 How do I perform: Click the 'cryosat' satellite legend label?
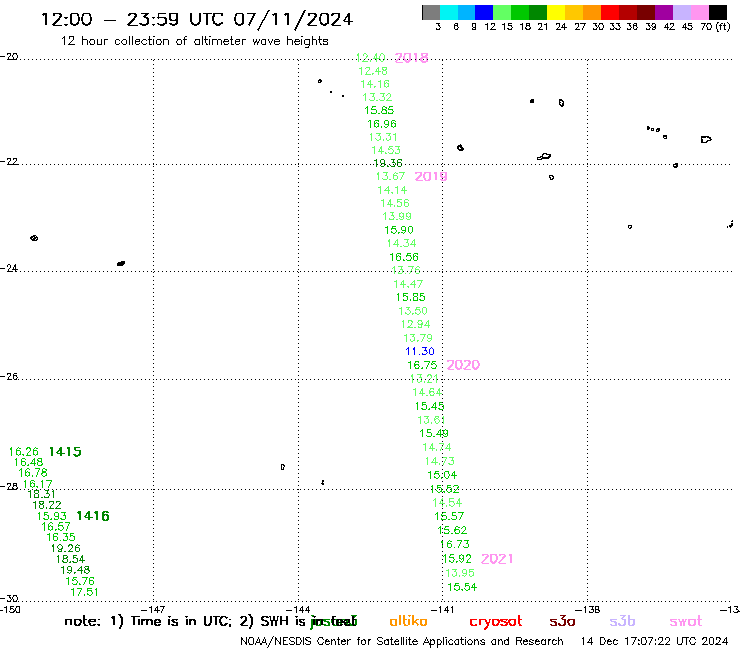496,622
